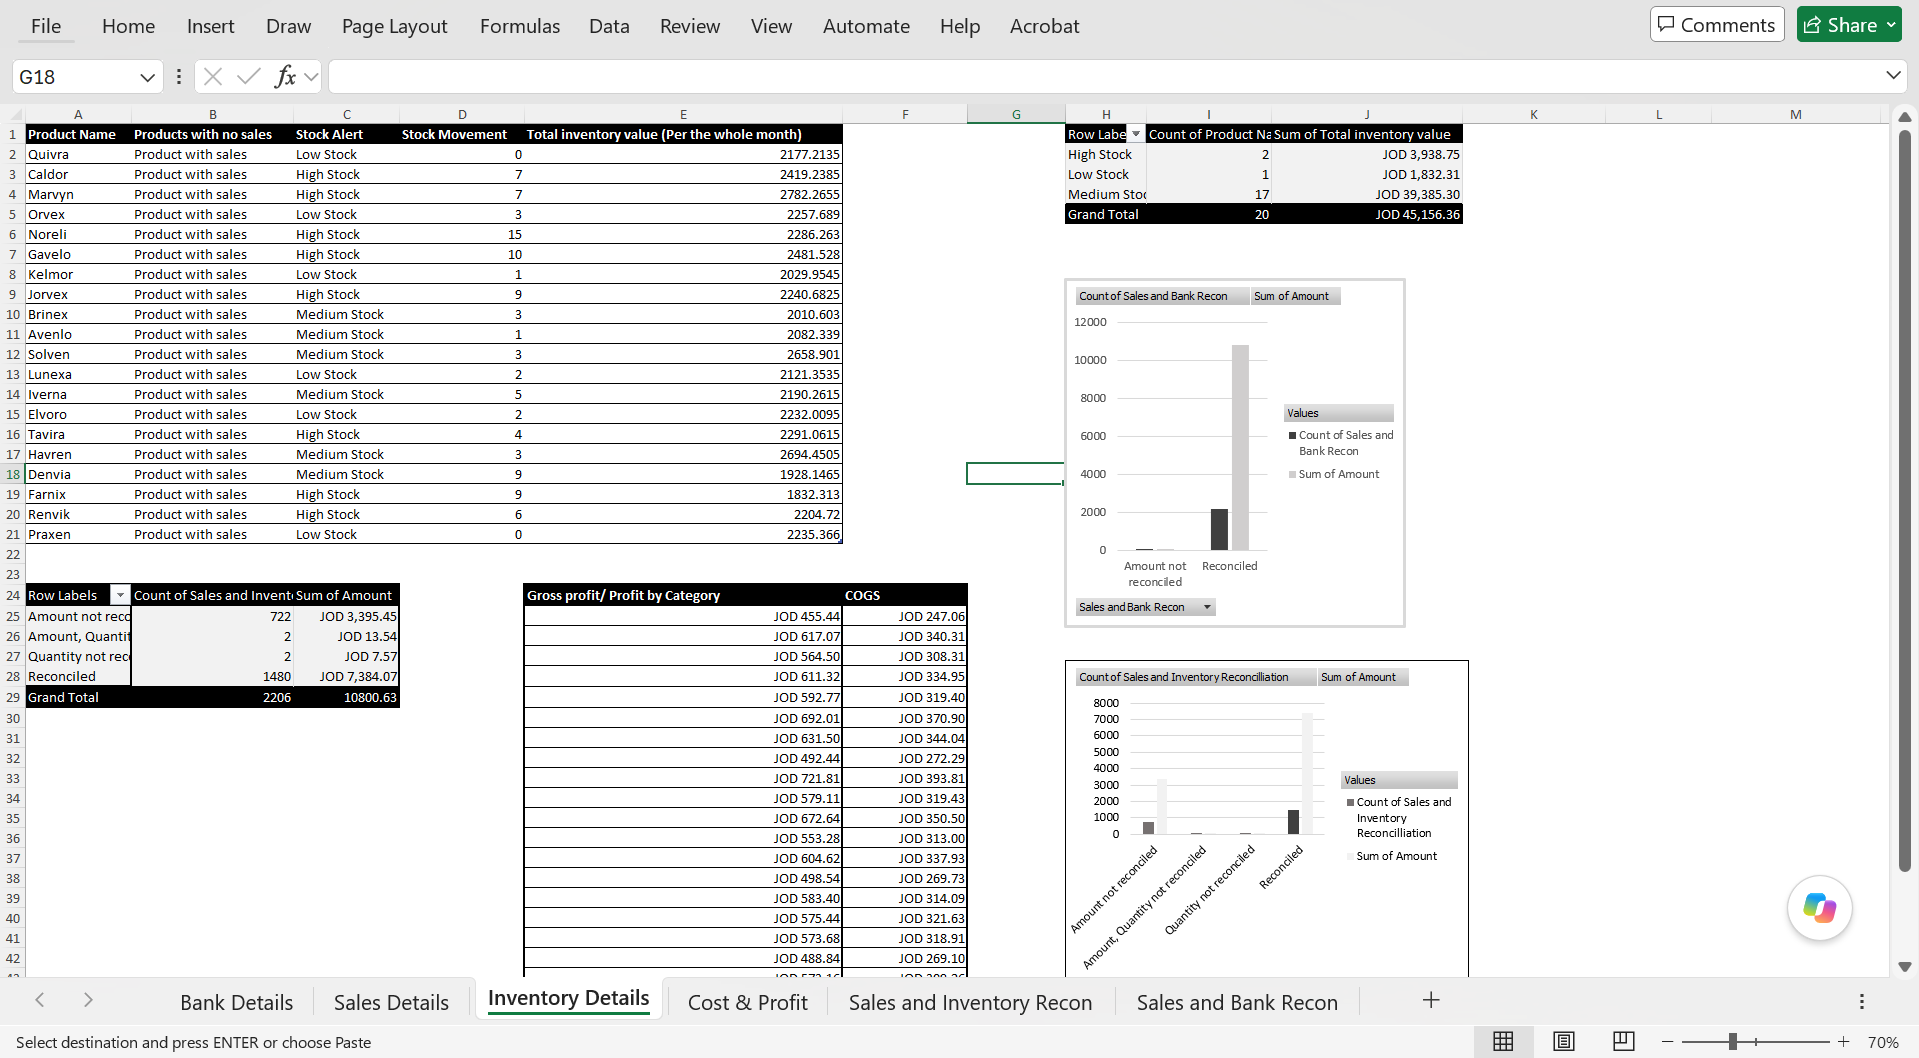Open sheet tab options three-dot menu
Viewport: 1919px width, 1058px height.
point(1861,1001)
